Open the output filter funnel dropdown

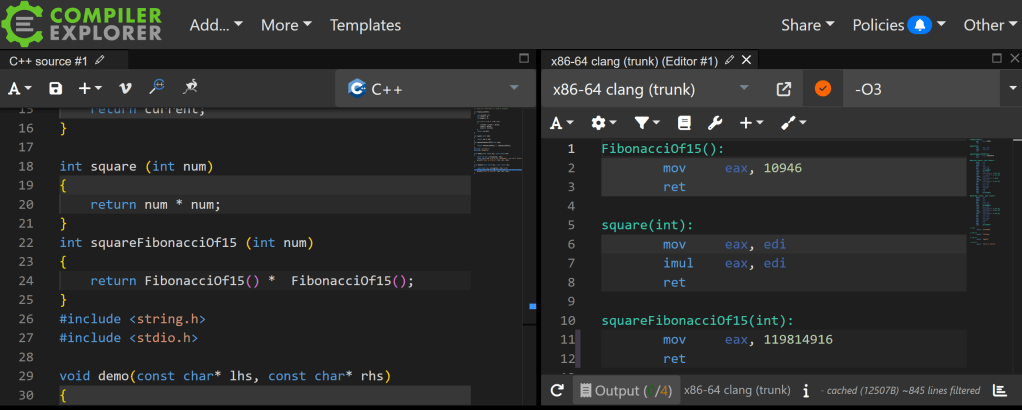click(646, 123)
